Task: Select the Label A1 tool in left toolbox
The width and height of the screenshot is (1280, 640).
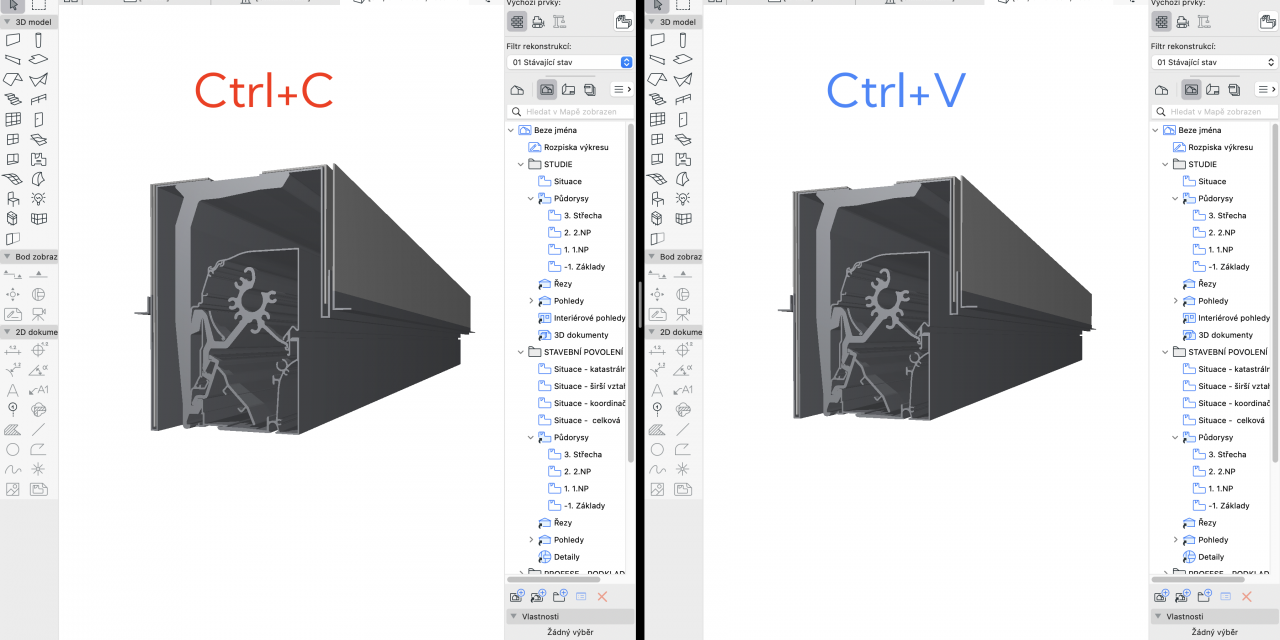Action: [x=39, y=390]
